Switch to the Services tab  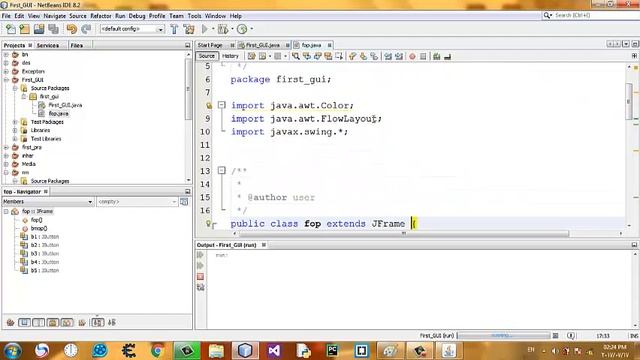tap(48, 45)
